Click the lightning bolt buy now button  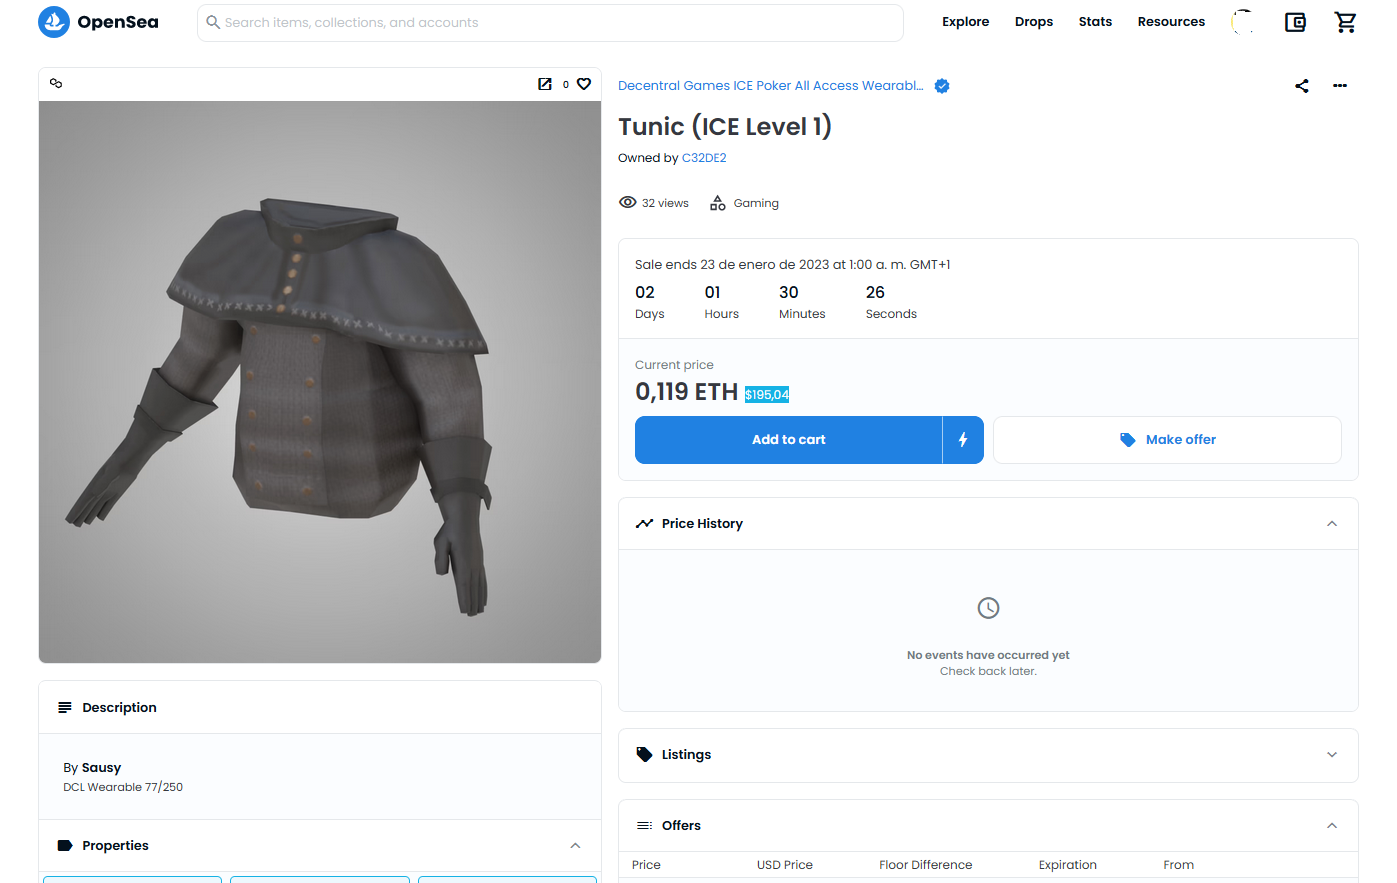pos(963,440)
